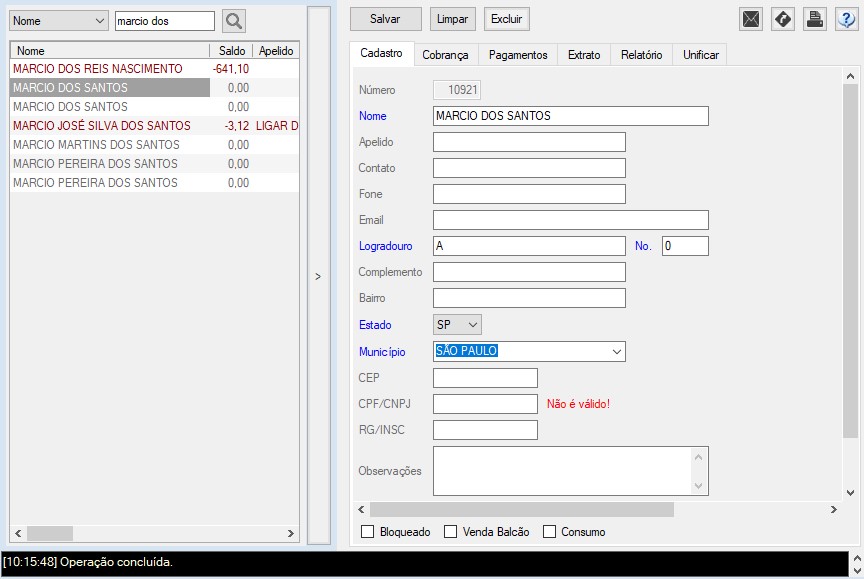The image size is (864, 579).
Task: Open the Município combo box list
Action: (616, 352)
